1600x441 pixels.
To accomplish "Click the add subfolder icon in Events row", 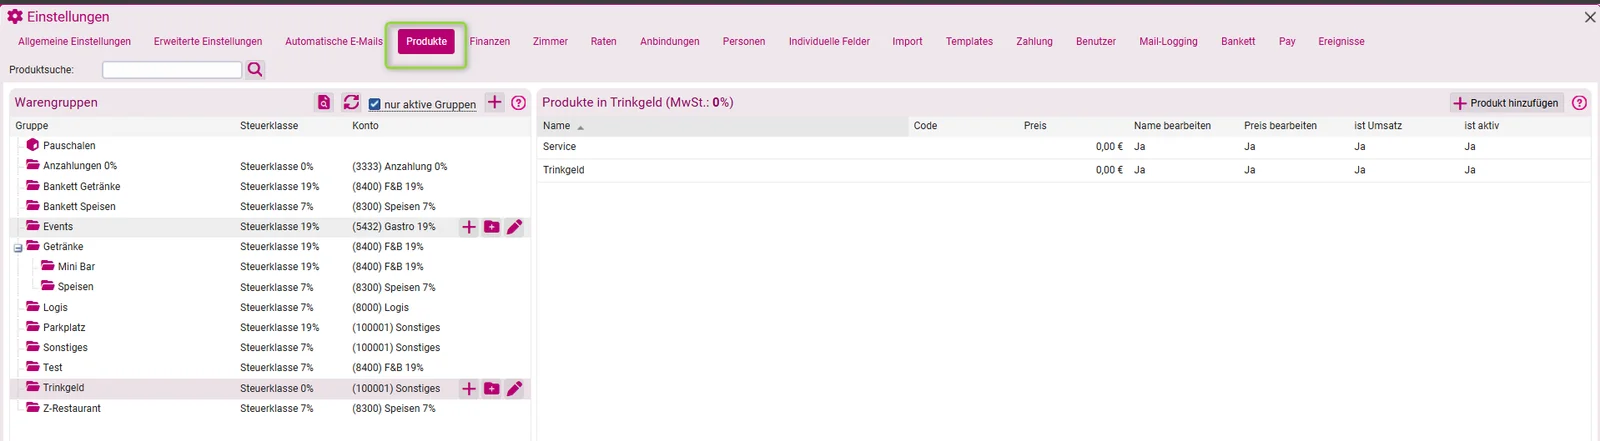I will (x=492, y=227).
